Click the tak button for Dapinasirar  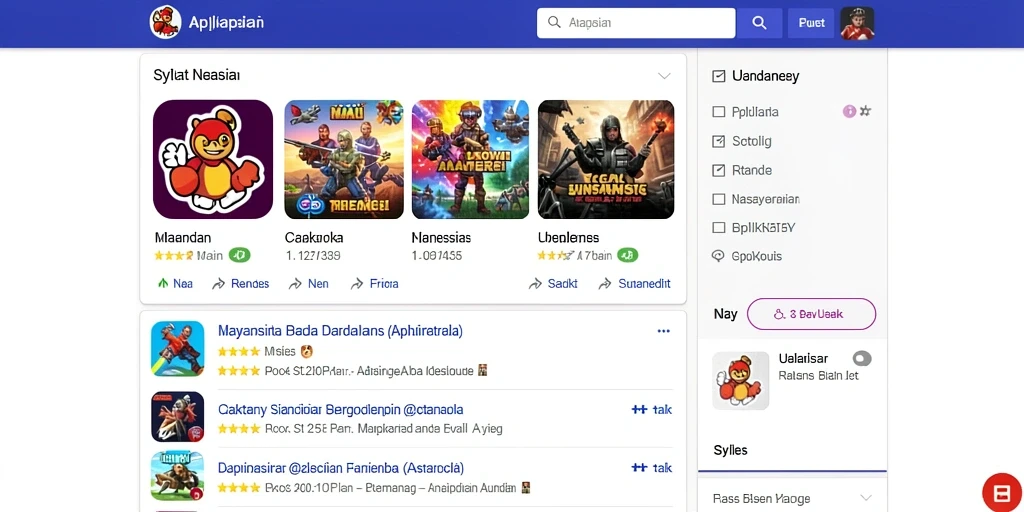coord(652,468)
